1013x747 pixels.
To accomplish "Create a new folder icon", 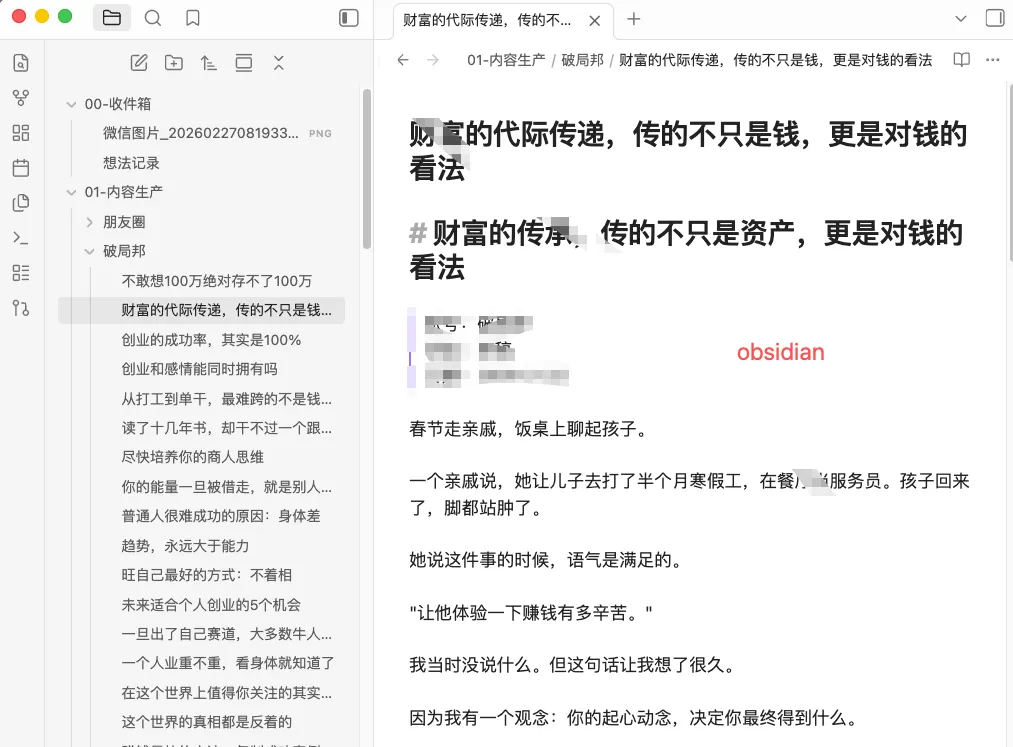I will (174, 63).
